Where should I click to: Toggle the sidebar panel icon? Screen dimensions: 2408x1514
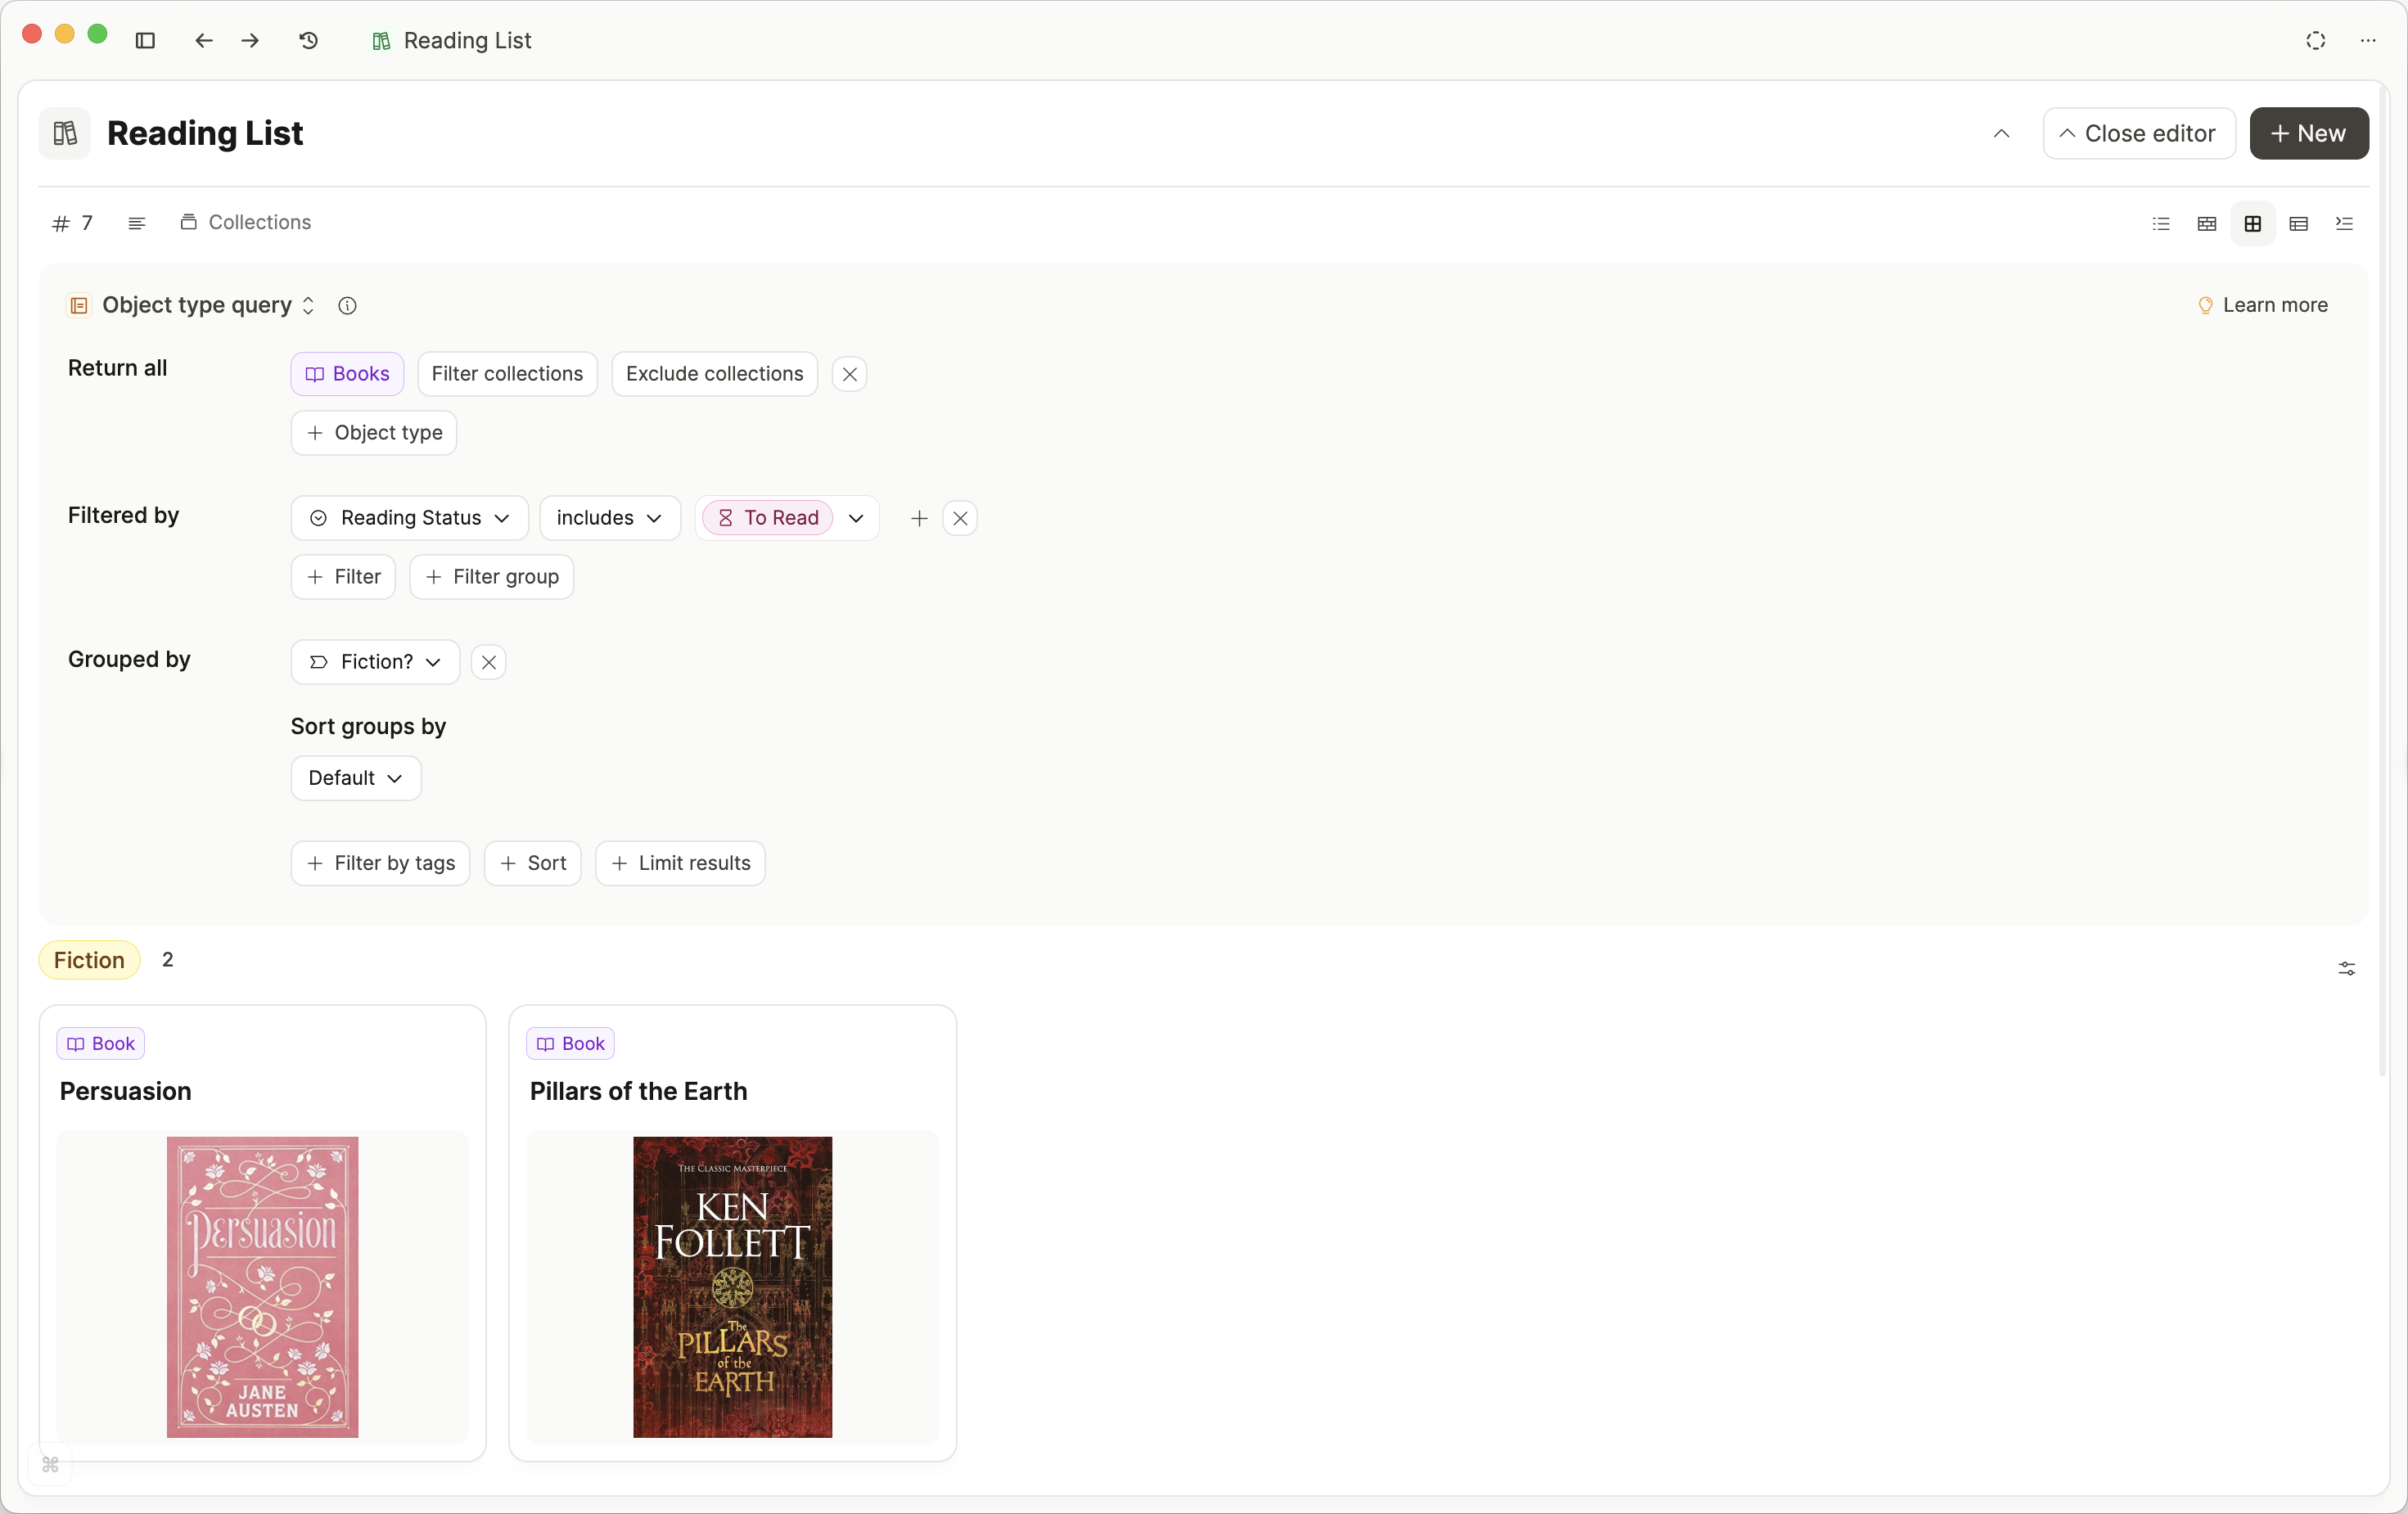pyautogui.click(x=145, y=40)
